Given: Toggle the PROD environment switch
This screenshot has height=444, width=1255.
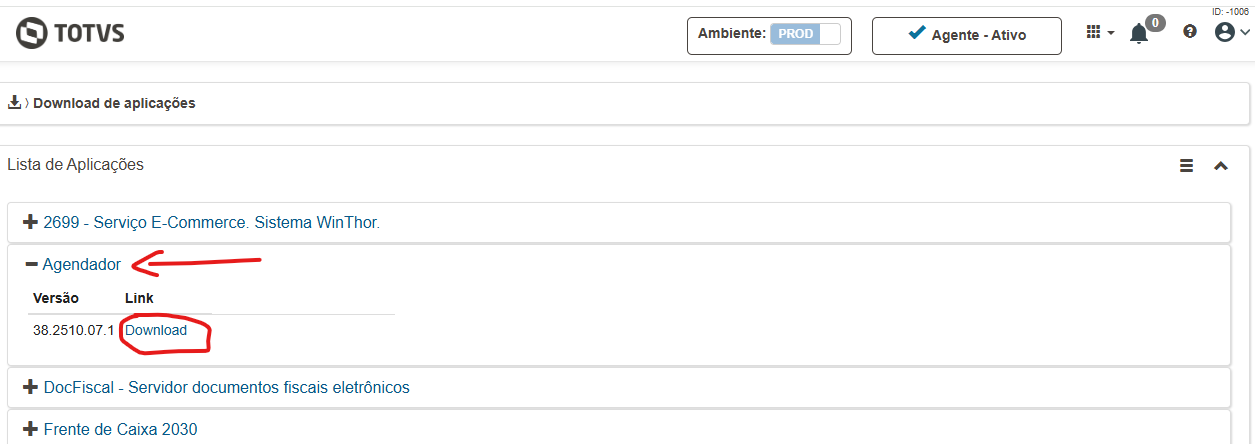Looking at the screenshot, I should [x=806, y=34].
